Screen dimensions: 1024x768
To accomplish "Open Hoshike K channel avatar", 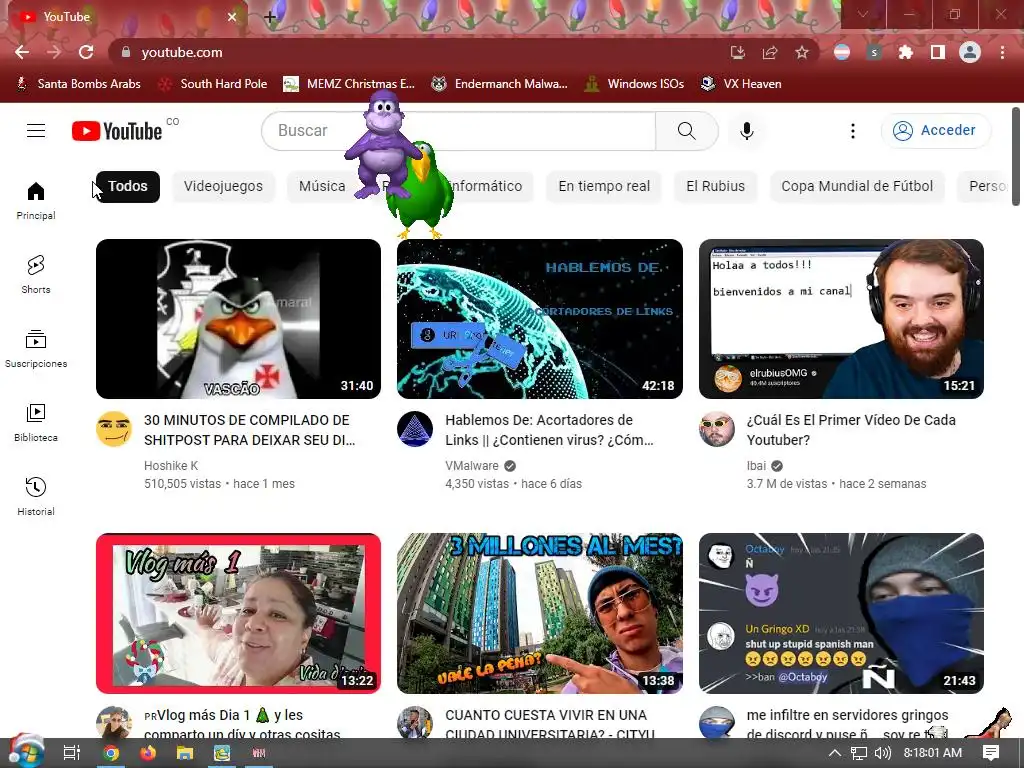I will [x=114, y=429].
